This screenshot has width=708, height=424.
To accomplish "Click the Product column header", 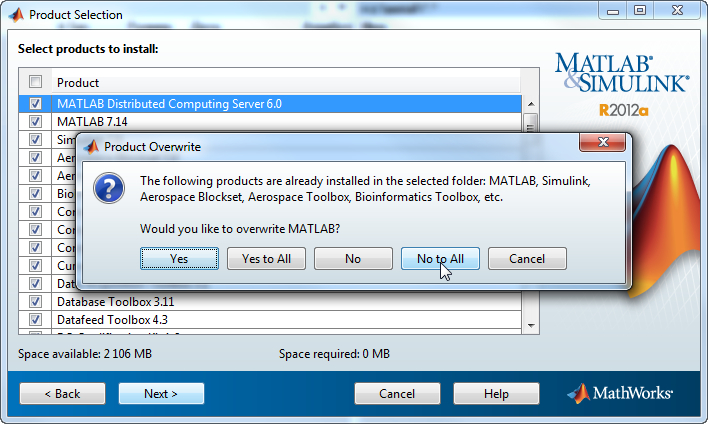I will 286,83.
